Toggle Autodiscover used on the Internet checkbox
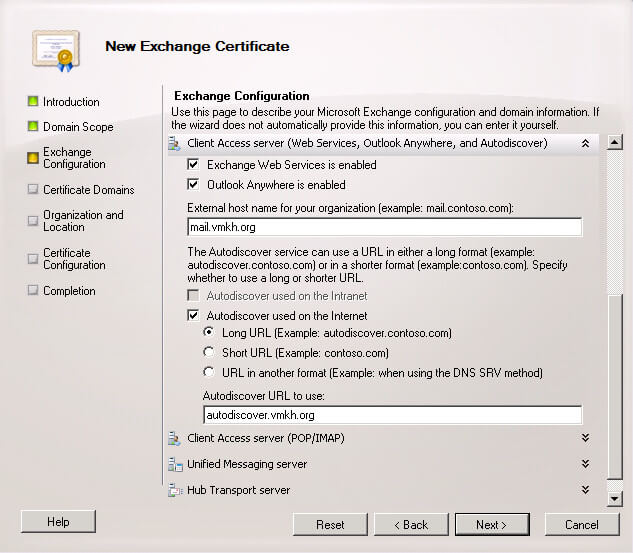This screenshot has height=553, width=633. 193,315
